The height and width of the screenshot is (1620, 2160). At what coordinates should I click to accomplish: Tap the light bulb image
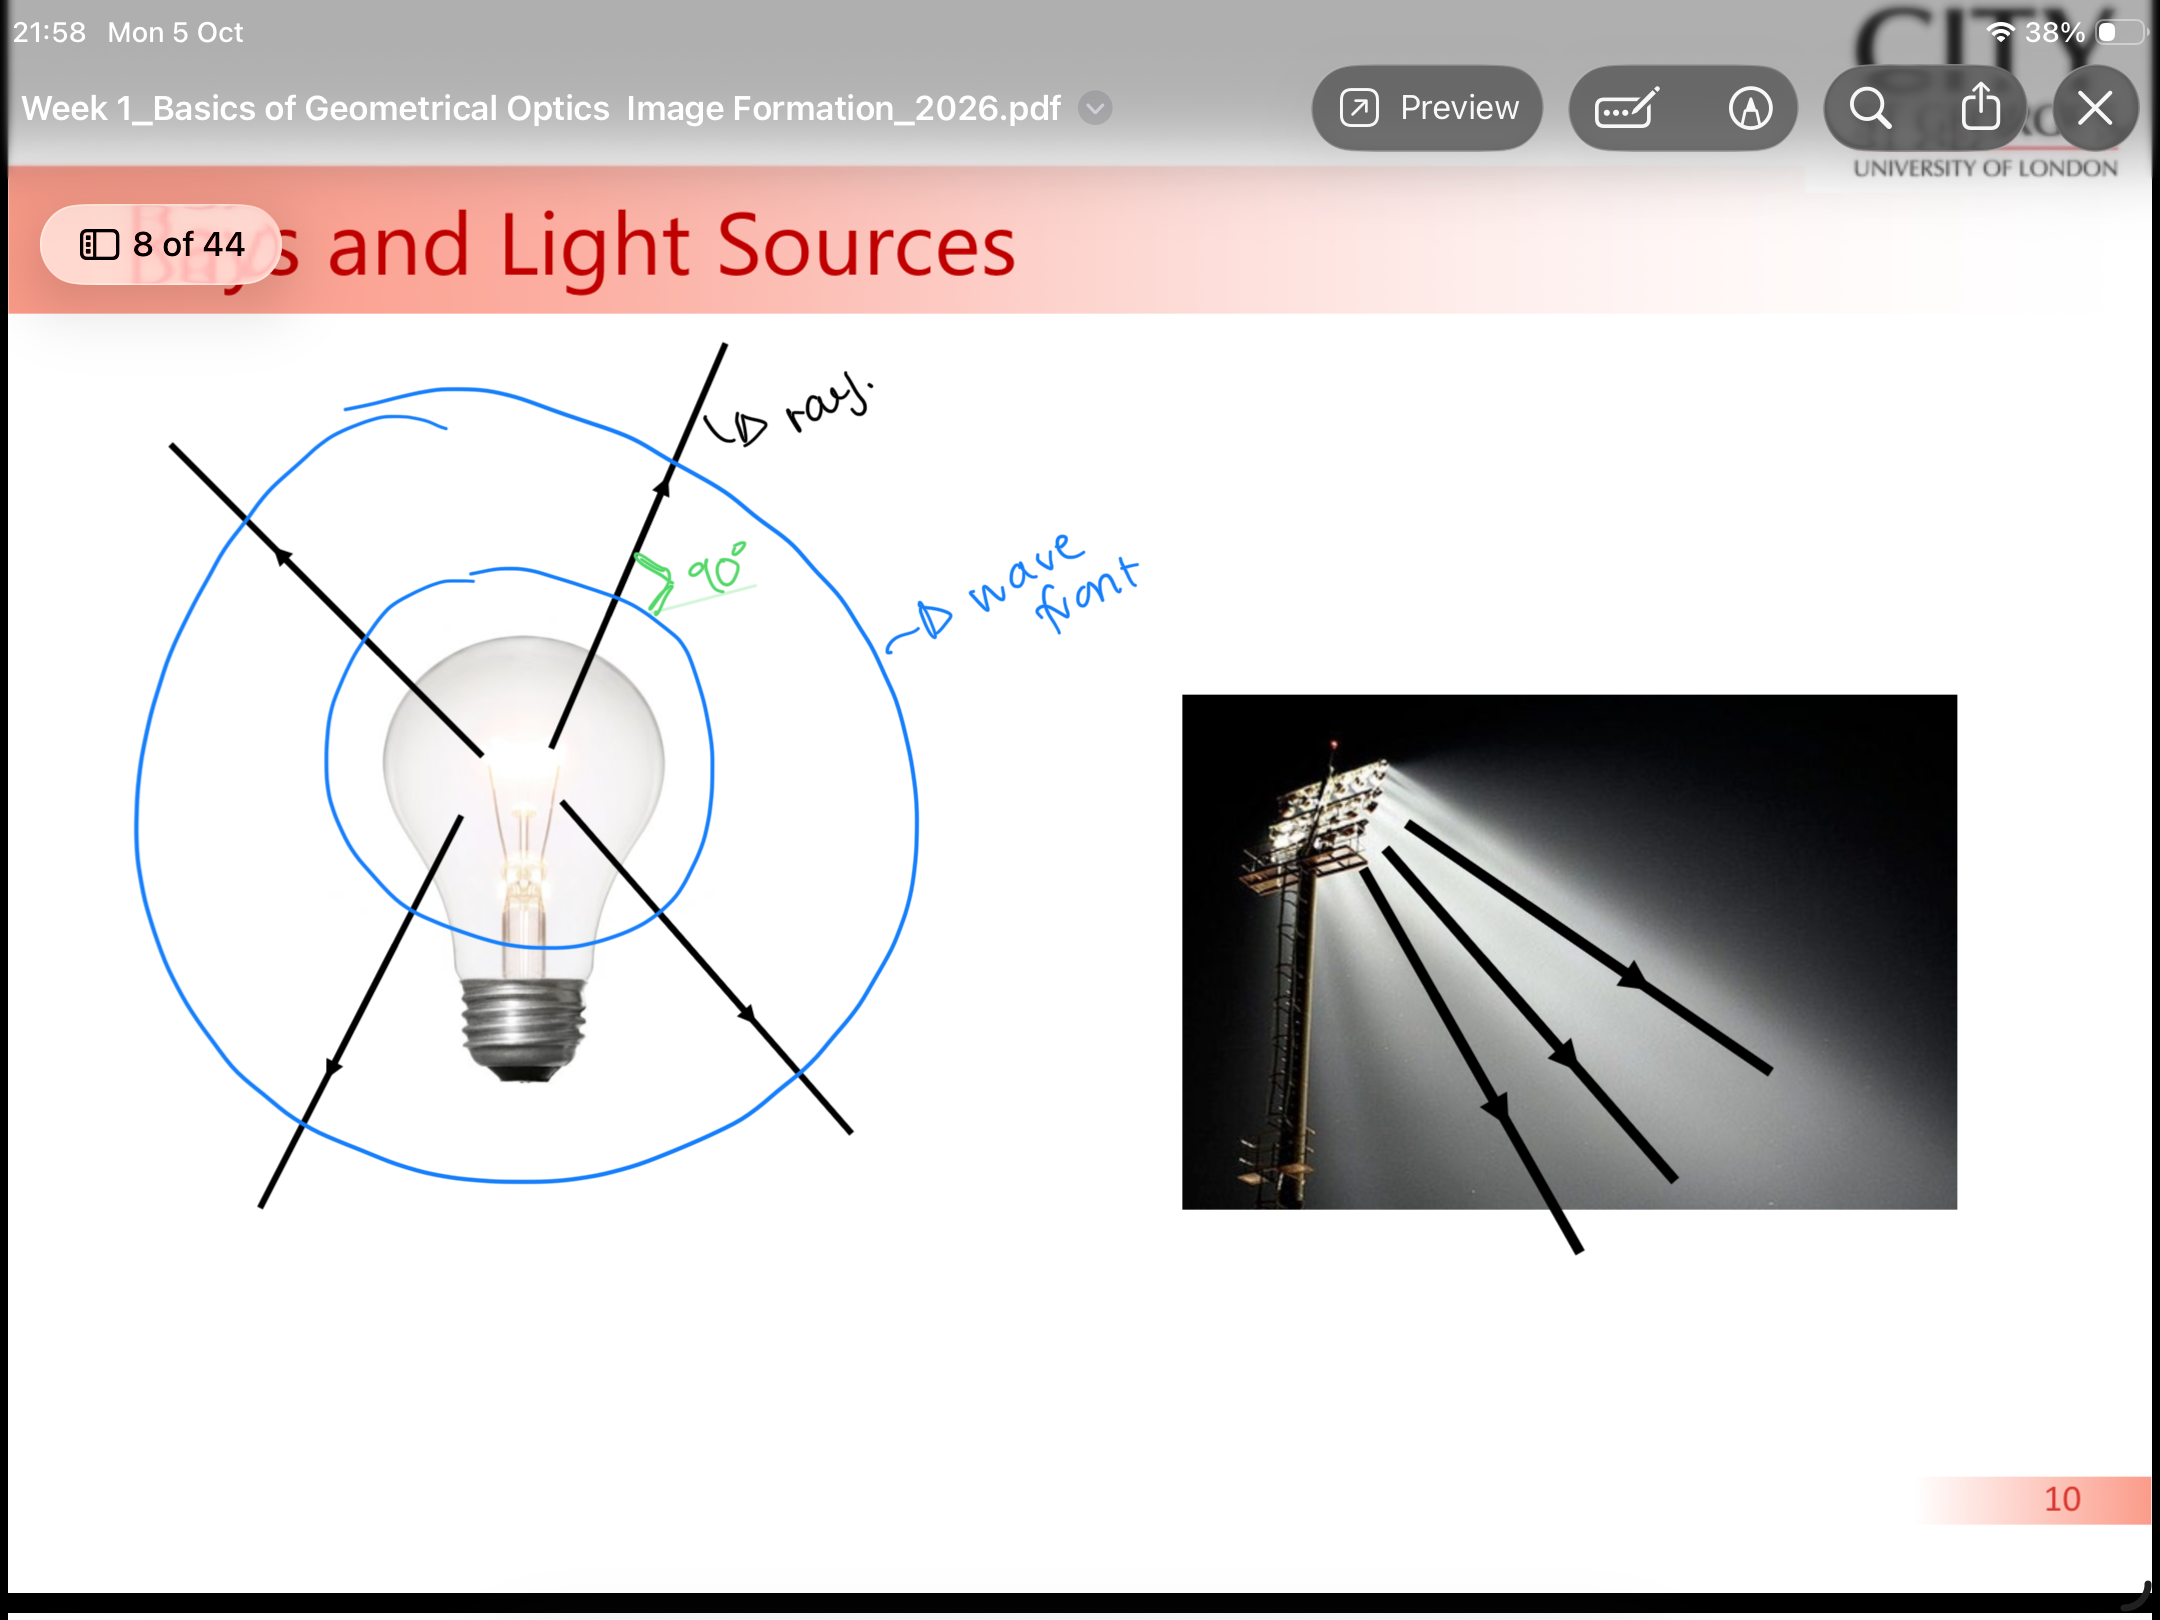point(523,858)
